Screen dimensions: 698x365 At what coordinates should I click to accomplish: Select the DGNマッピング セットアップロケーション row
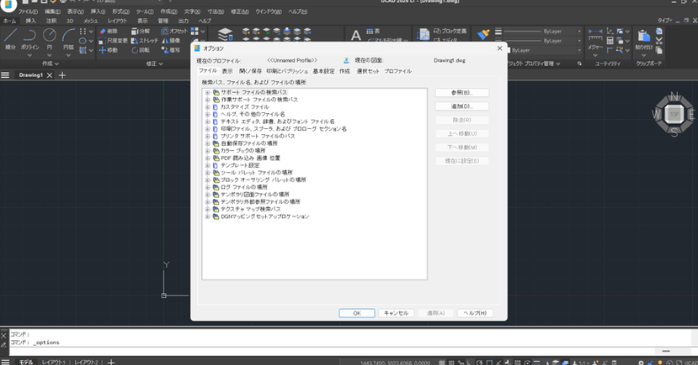pyautogui.click(x=265, y=216)
